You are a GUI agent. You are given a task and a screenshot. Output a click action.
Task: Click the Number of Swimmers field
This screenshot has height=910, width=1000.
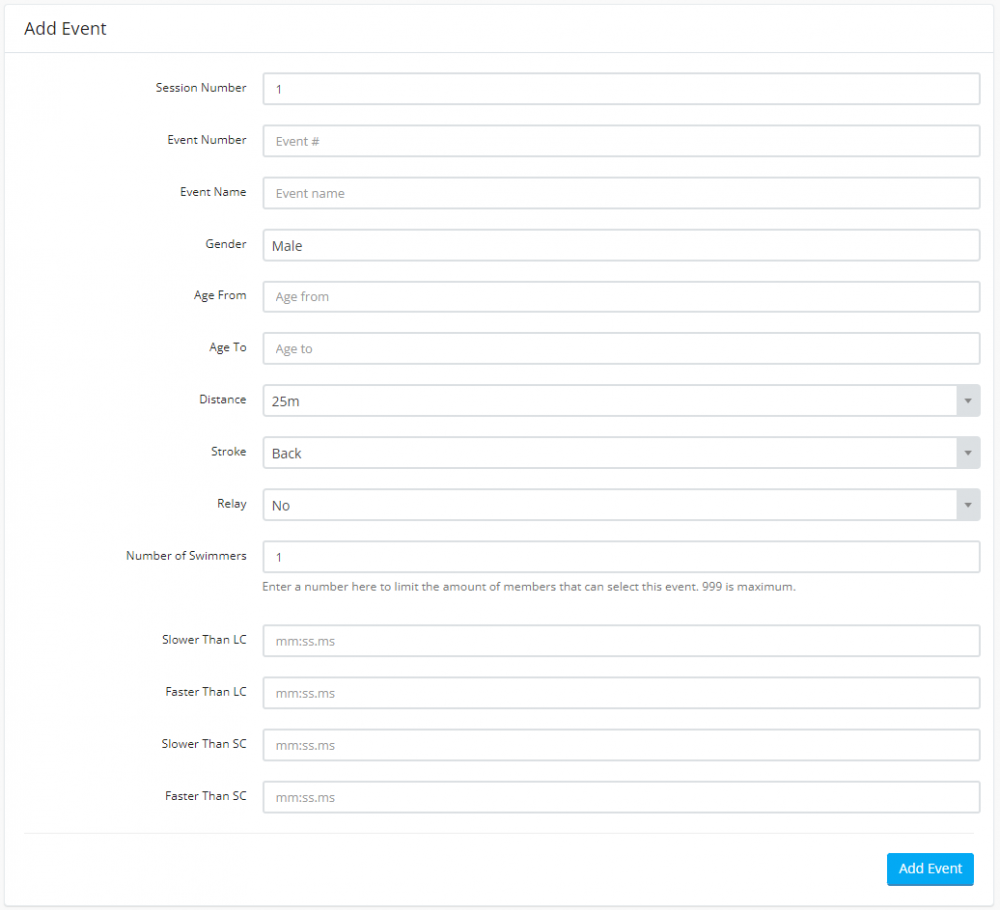620,556
